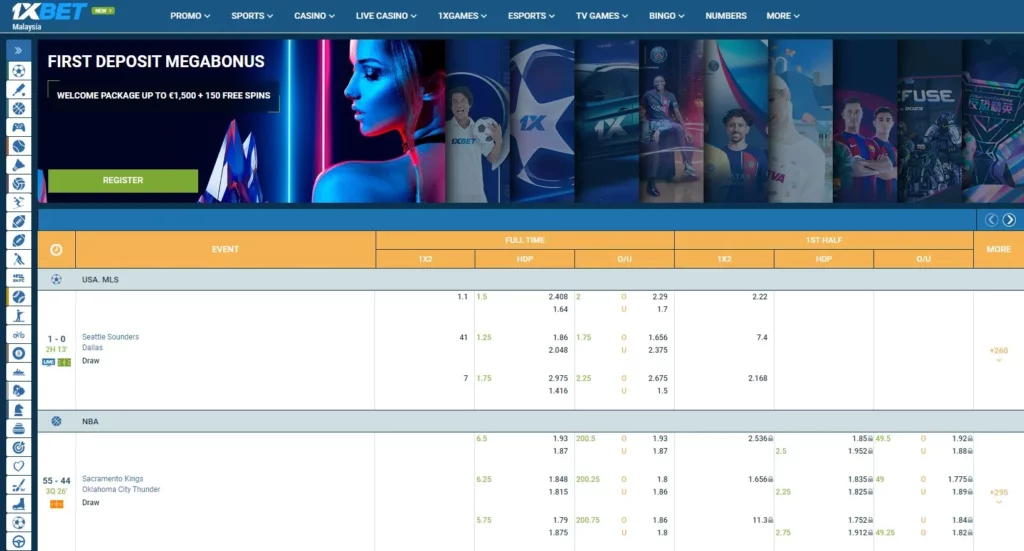Image resolution: width=1024 pixels, height=551 pixels.
Task: Click the heart icon in the sidebar
Action: coord(18,466)
